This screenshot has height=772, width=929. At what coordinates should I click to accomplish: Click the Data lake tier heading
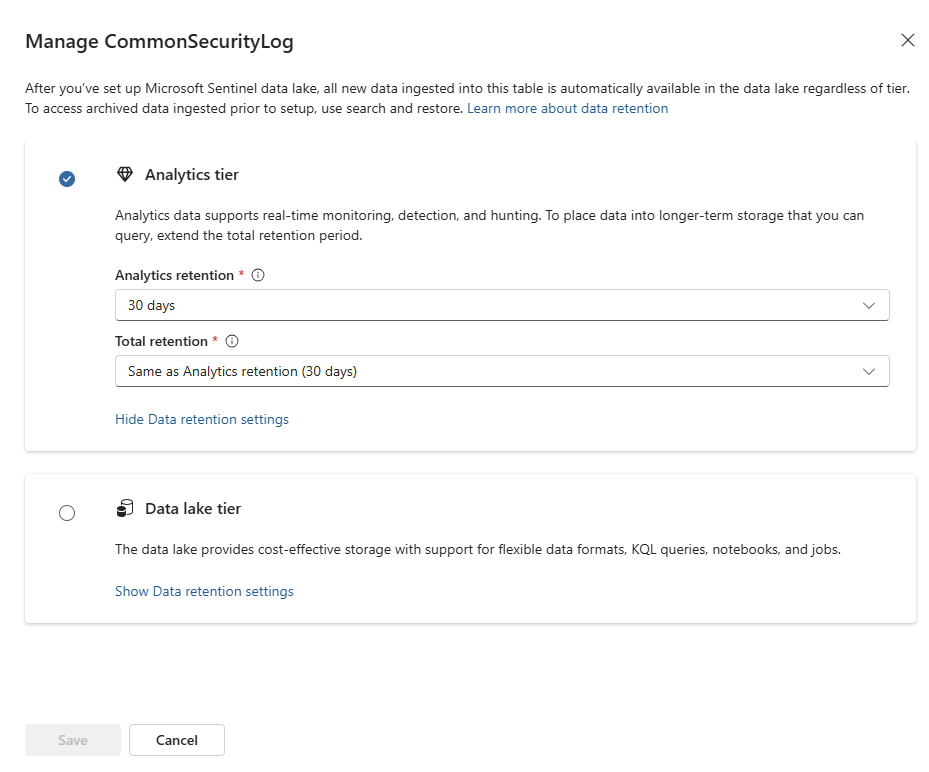click(193, 509)
